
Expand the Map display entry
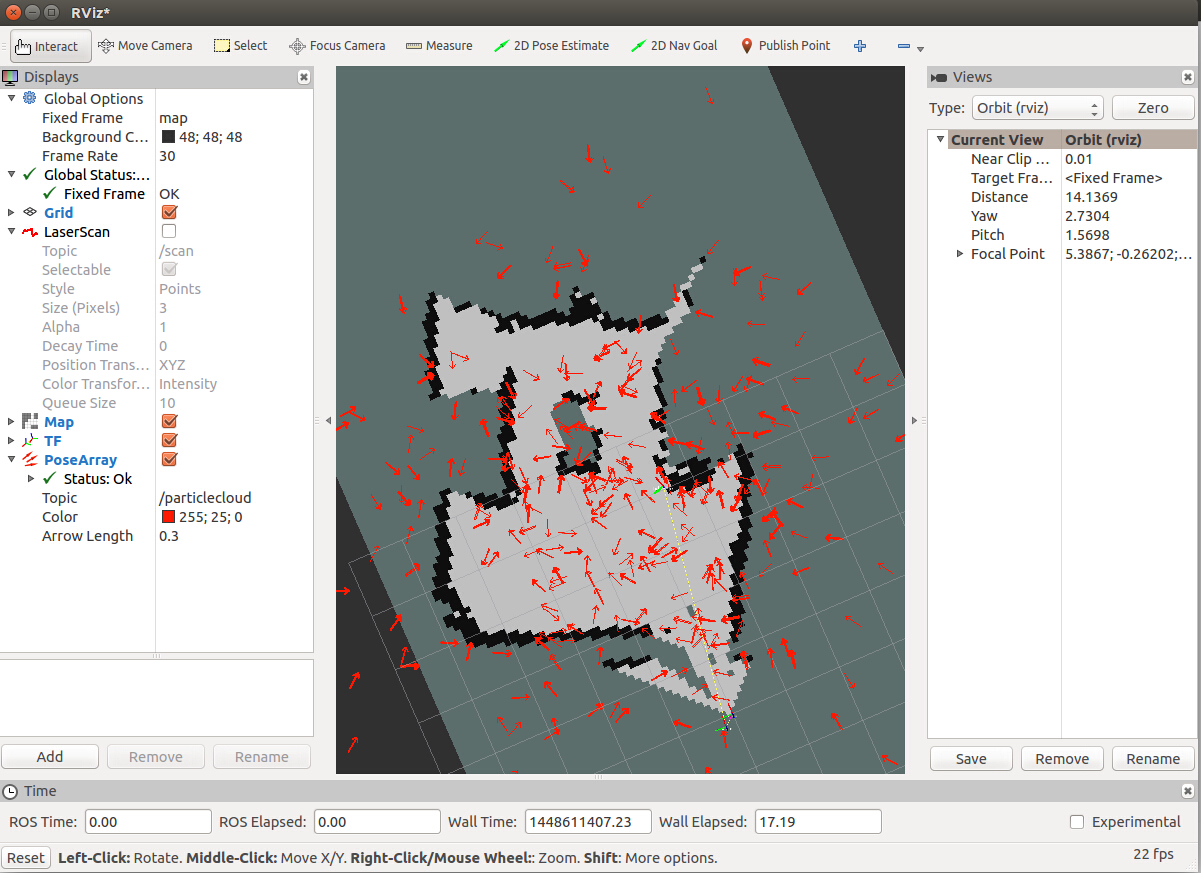[x=11, y=422]
